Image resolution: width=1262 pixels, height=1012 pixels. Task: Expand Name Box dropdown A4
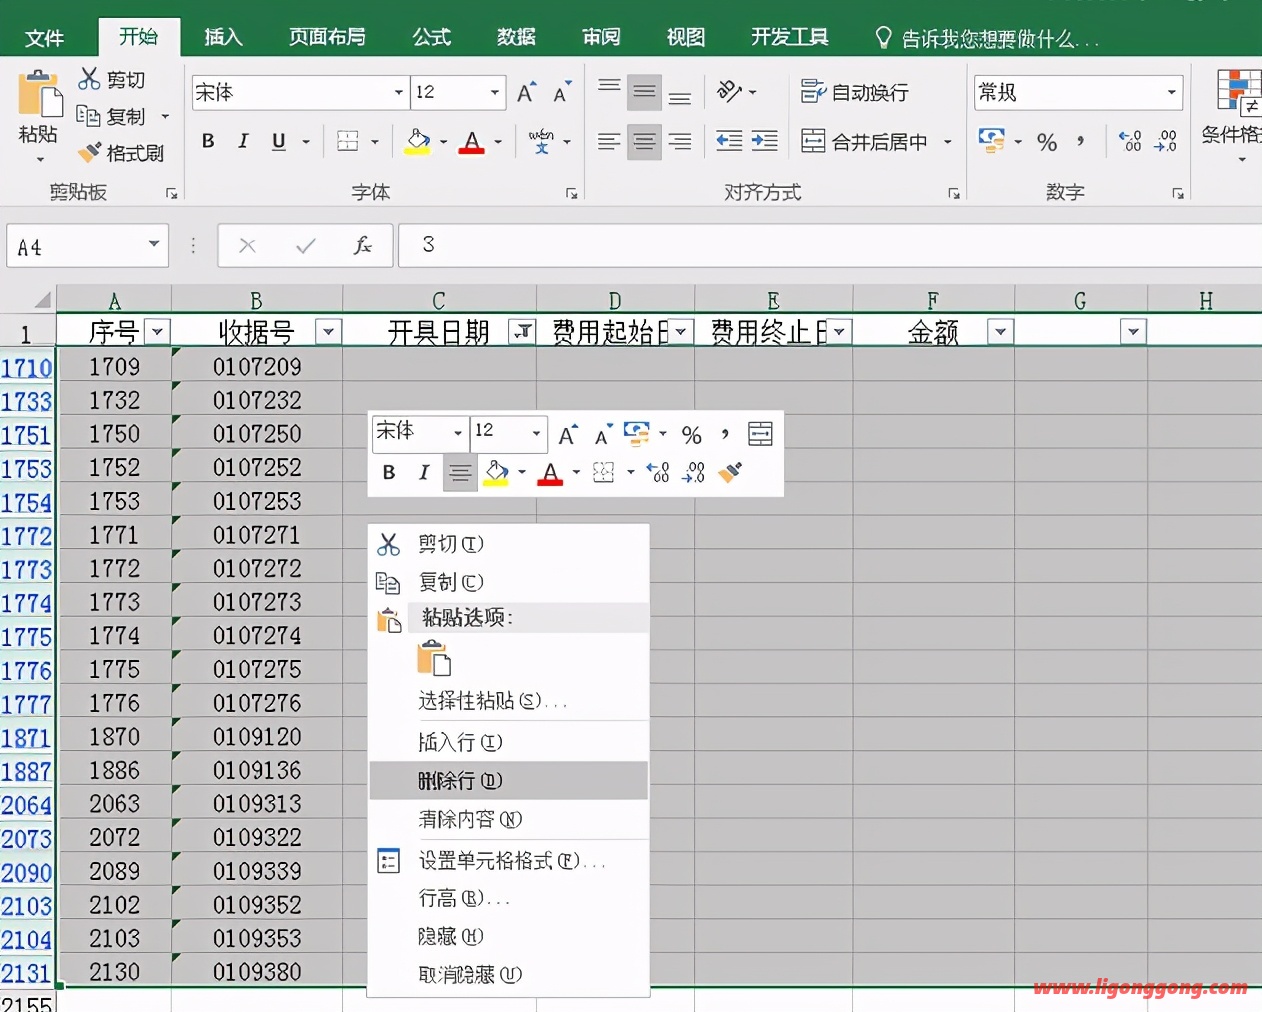point(154,244)
